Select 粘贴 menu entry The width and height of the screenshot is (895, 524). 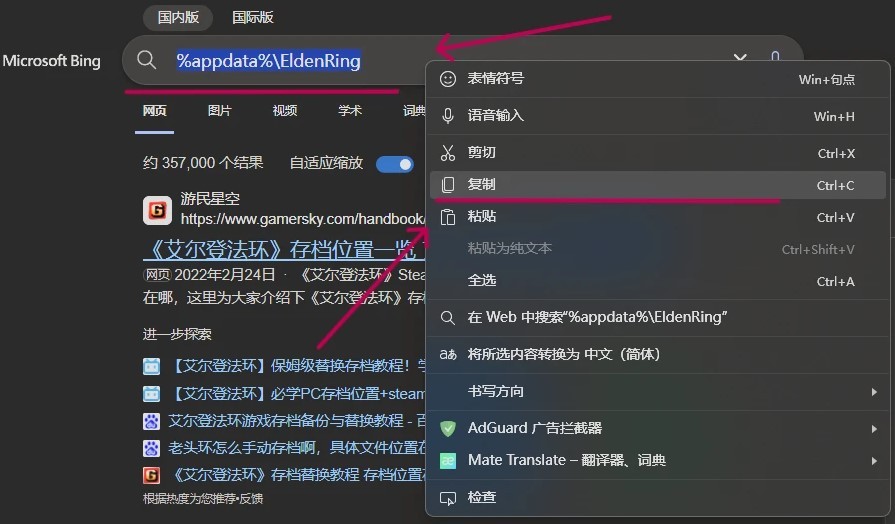pos(657,217)
